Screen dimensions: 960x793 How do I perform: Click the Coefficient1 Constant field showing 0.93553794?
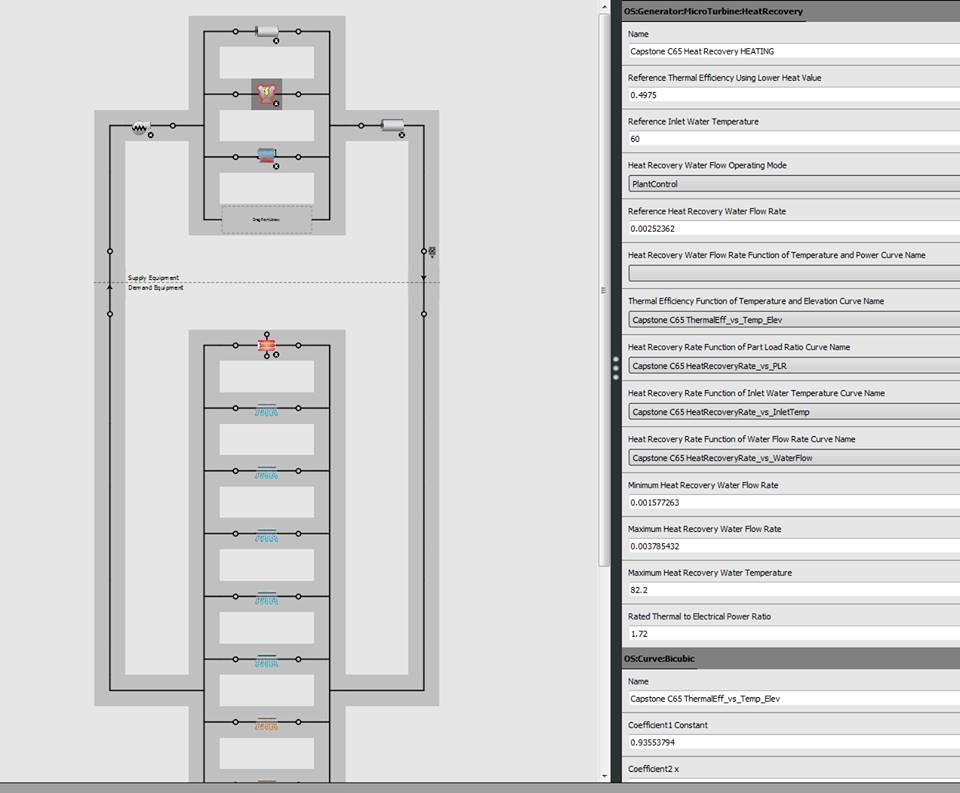tap(794, 742)
